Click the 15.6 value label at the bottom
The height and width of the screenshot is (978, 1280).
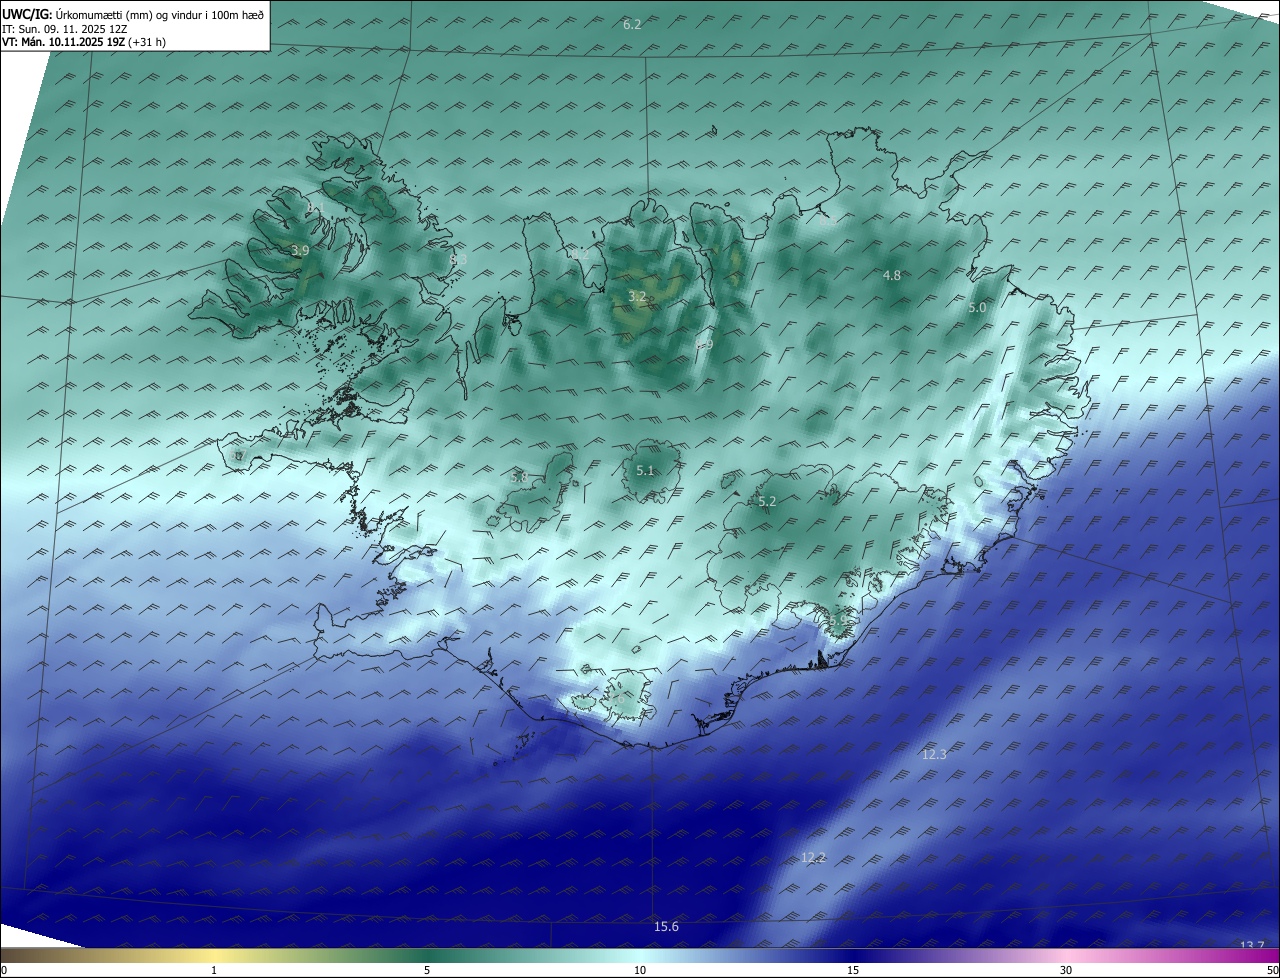(x=666, y=927)
